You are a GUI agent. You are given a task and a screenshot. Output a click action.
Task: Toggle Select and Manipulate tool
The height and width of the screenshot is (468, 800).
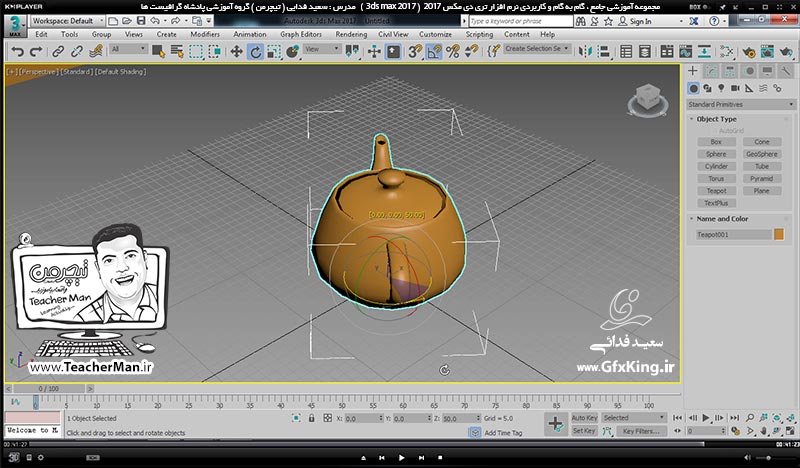point(374,52)
